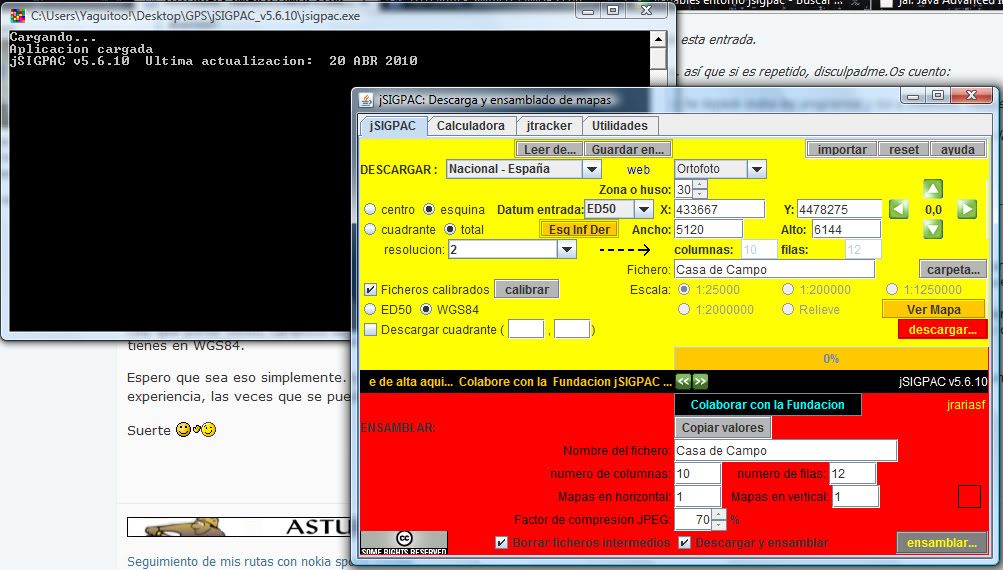Click first Descargar cuadrante coordinate field

tap(526, 329)
